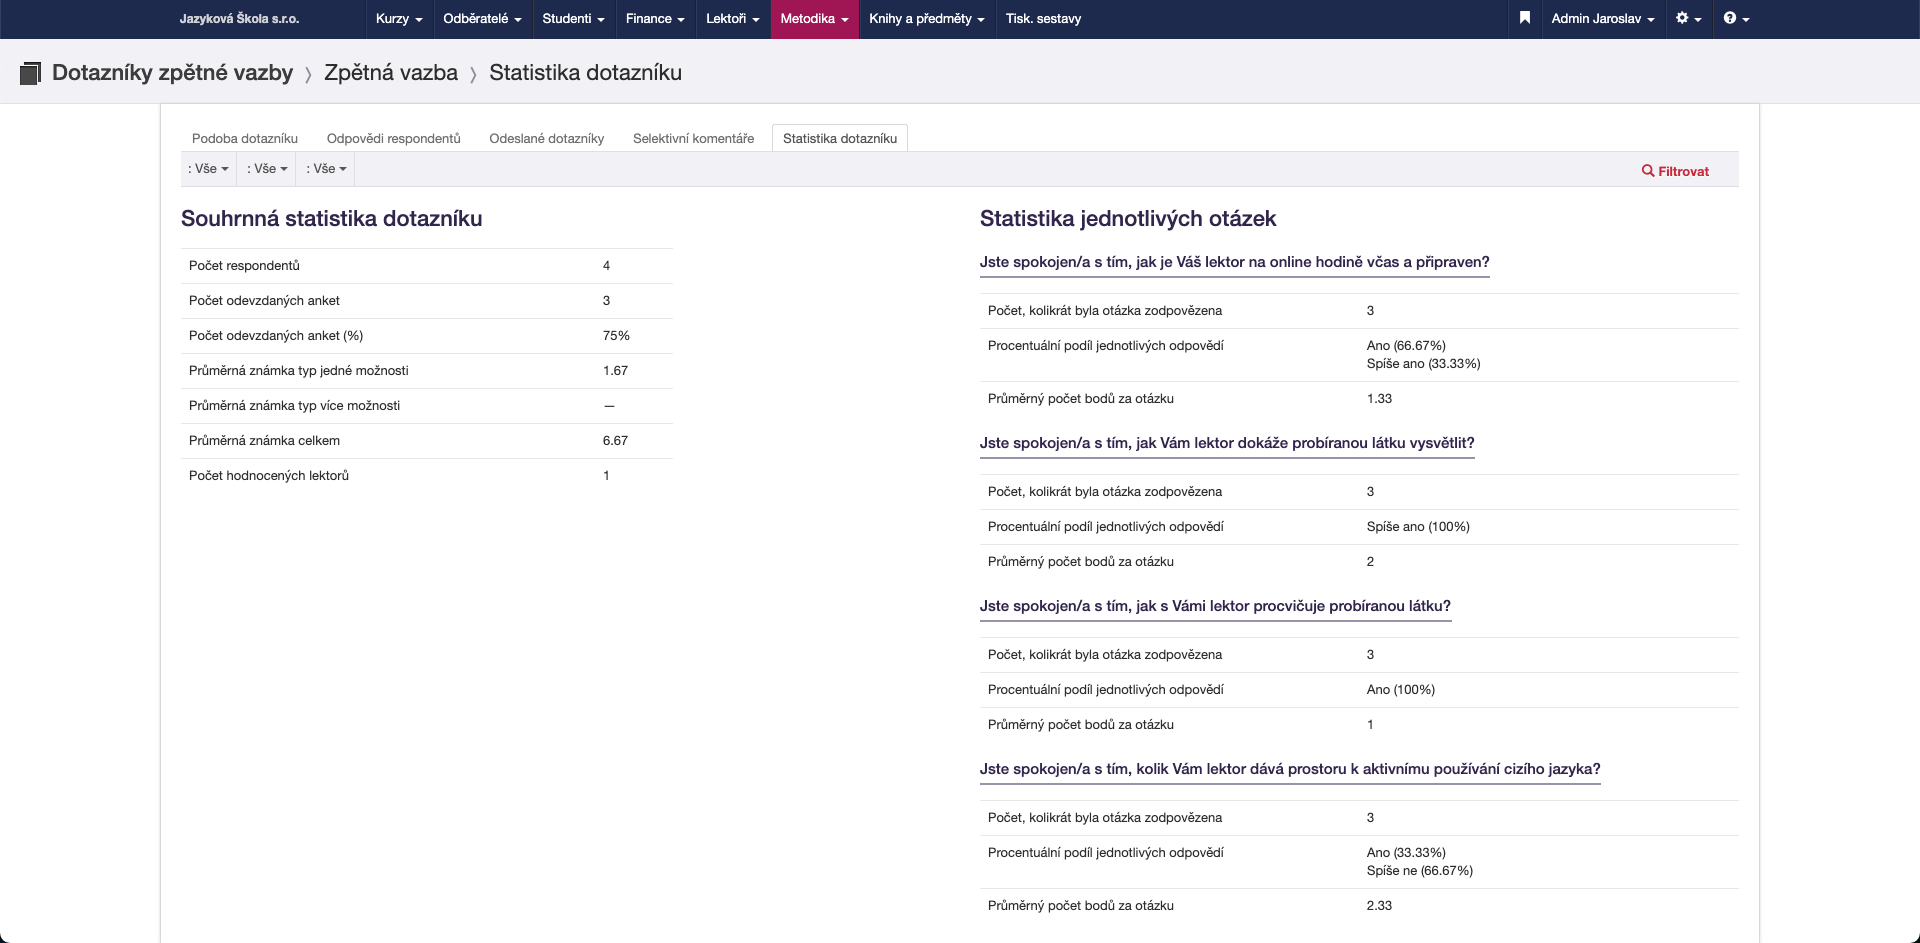This screenshot has width=1920, height=943.
Task: Click 'Průměrná známka typ jedné možnosti' label
Action: click(x=299, y=371)
